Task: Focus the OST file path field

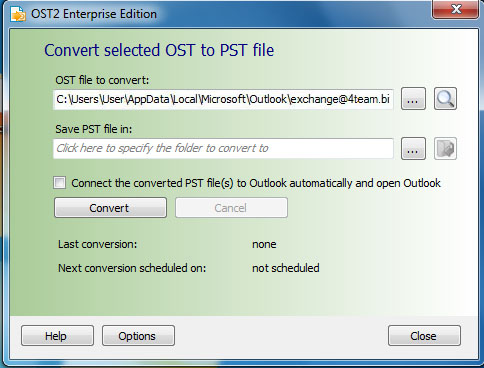Action: coord(223,99)
